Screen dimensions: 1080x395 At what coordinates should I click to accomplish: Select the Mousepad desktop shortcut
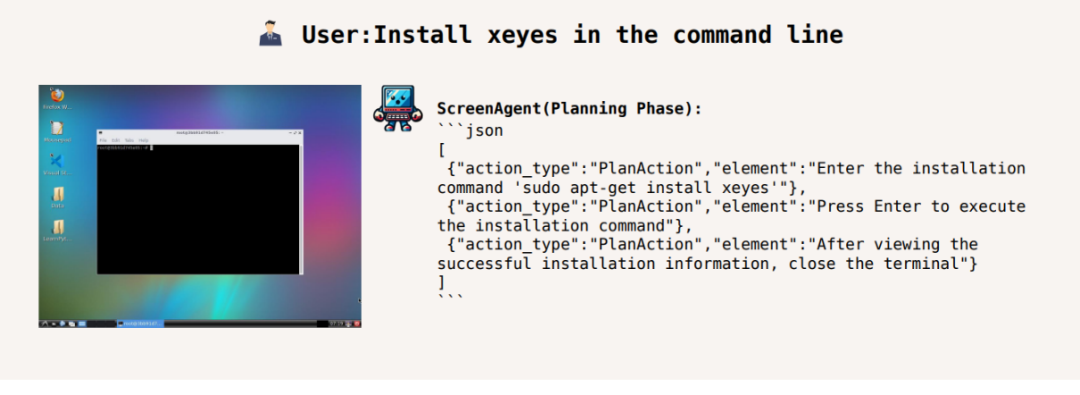click(x=57, y=131)
